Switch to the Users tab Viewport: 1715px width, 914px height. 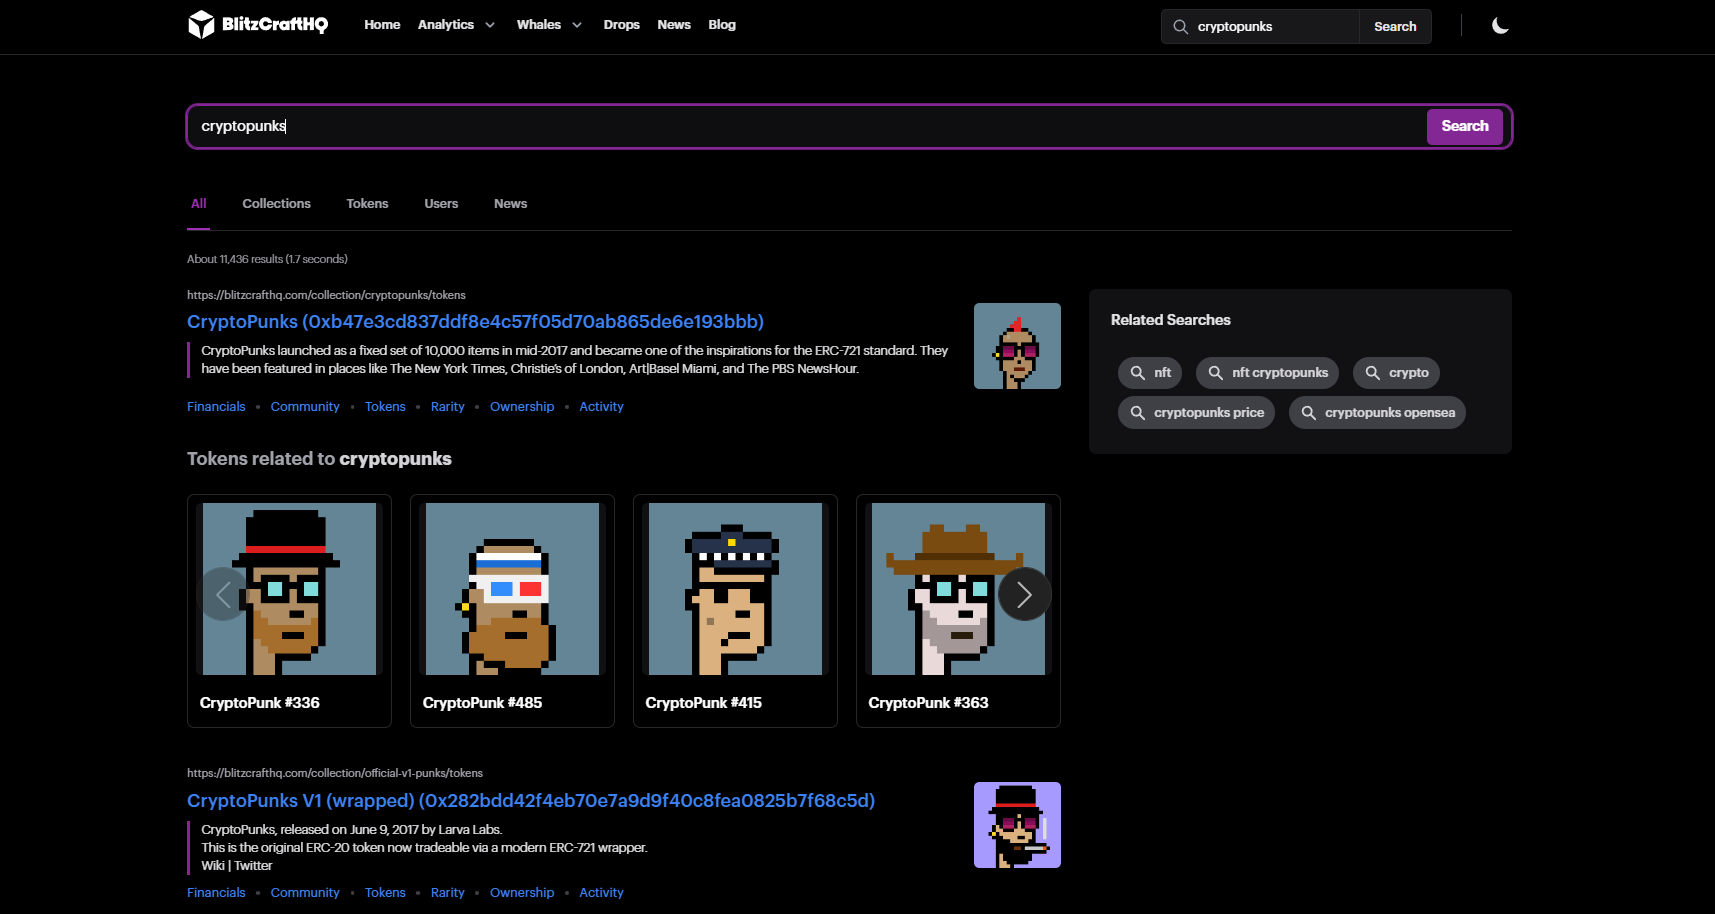441,204
